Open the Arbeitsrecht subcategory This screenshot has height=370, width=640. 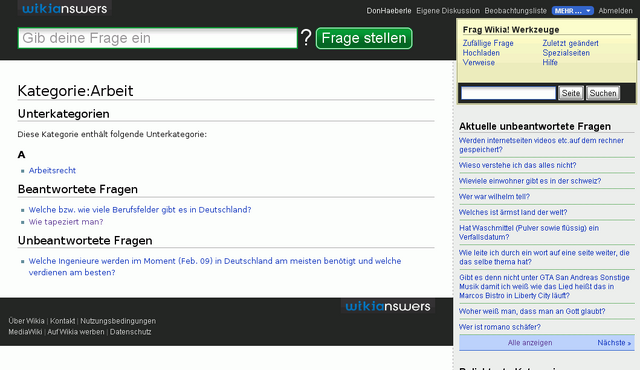pyautogui.click(x=52, y=171)
